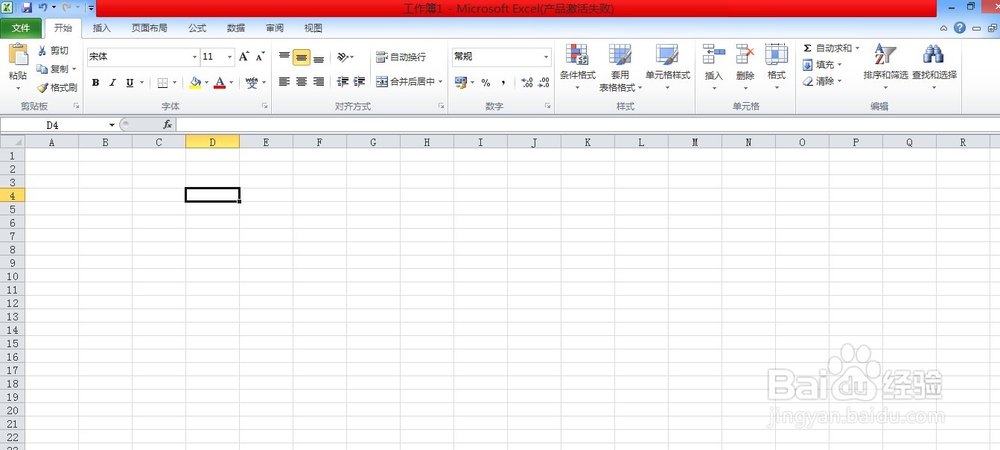The image size is (1000, 450).
Task: Click the Cut (剪切) scissors button
Action: tap(52, 51)
